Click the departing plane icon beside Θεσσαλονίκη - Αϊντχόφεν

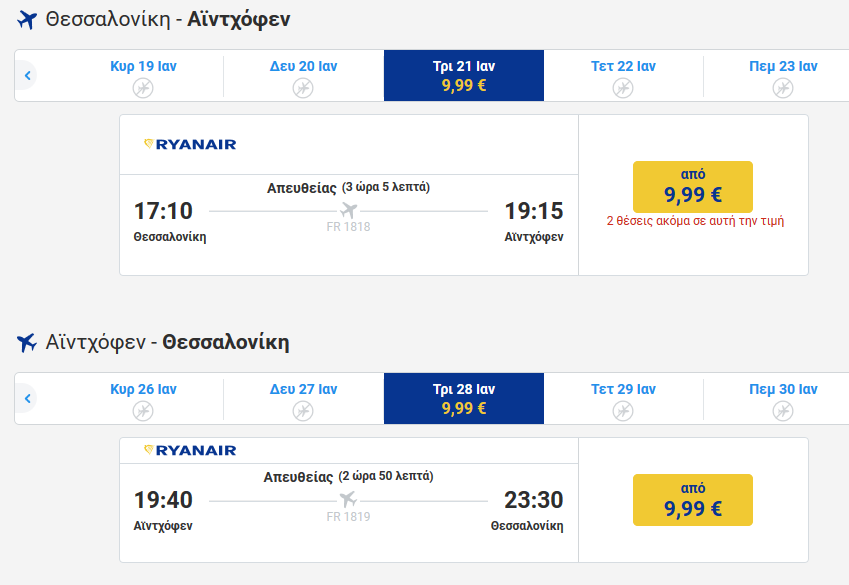click(27, 20)
